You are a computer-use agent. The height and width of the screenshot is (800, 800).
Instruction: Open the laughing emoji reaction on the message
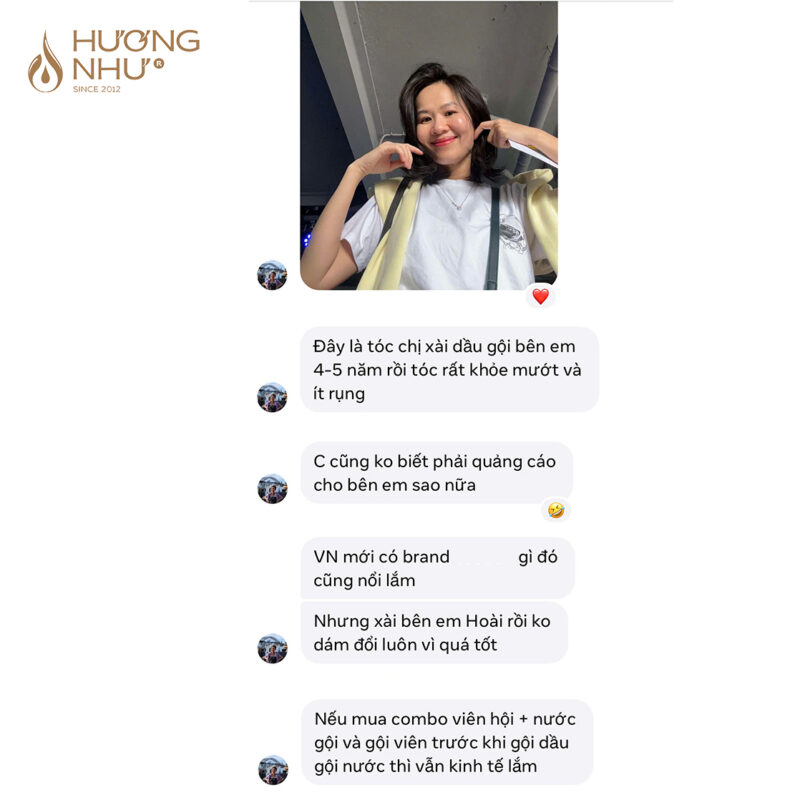(556, 510)
